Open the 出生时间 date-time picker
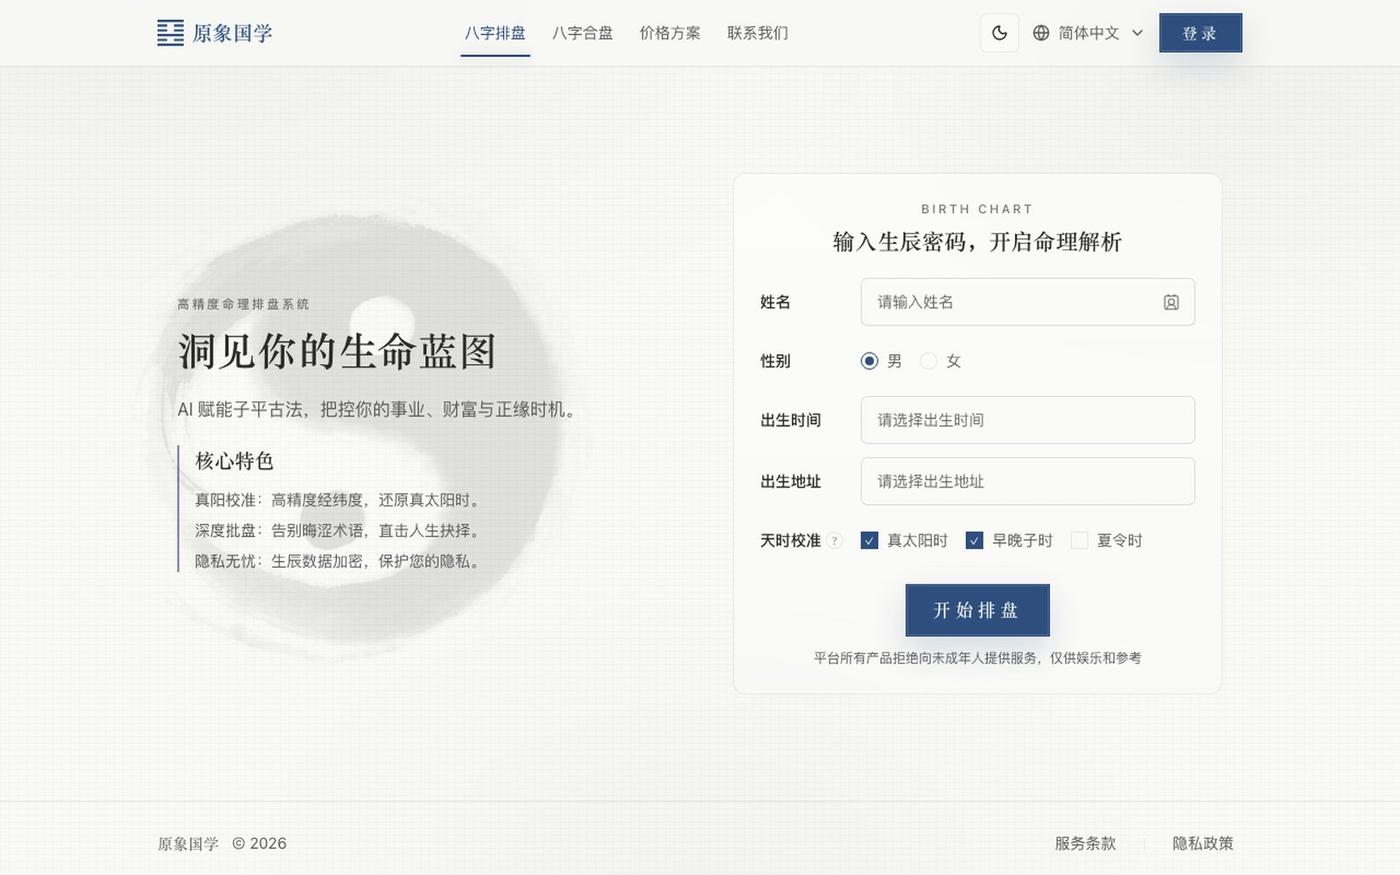1400x875 pixels. tap(1027, 420)
